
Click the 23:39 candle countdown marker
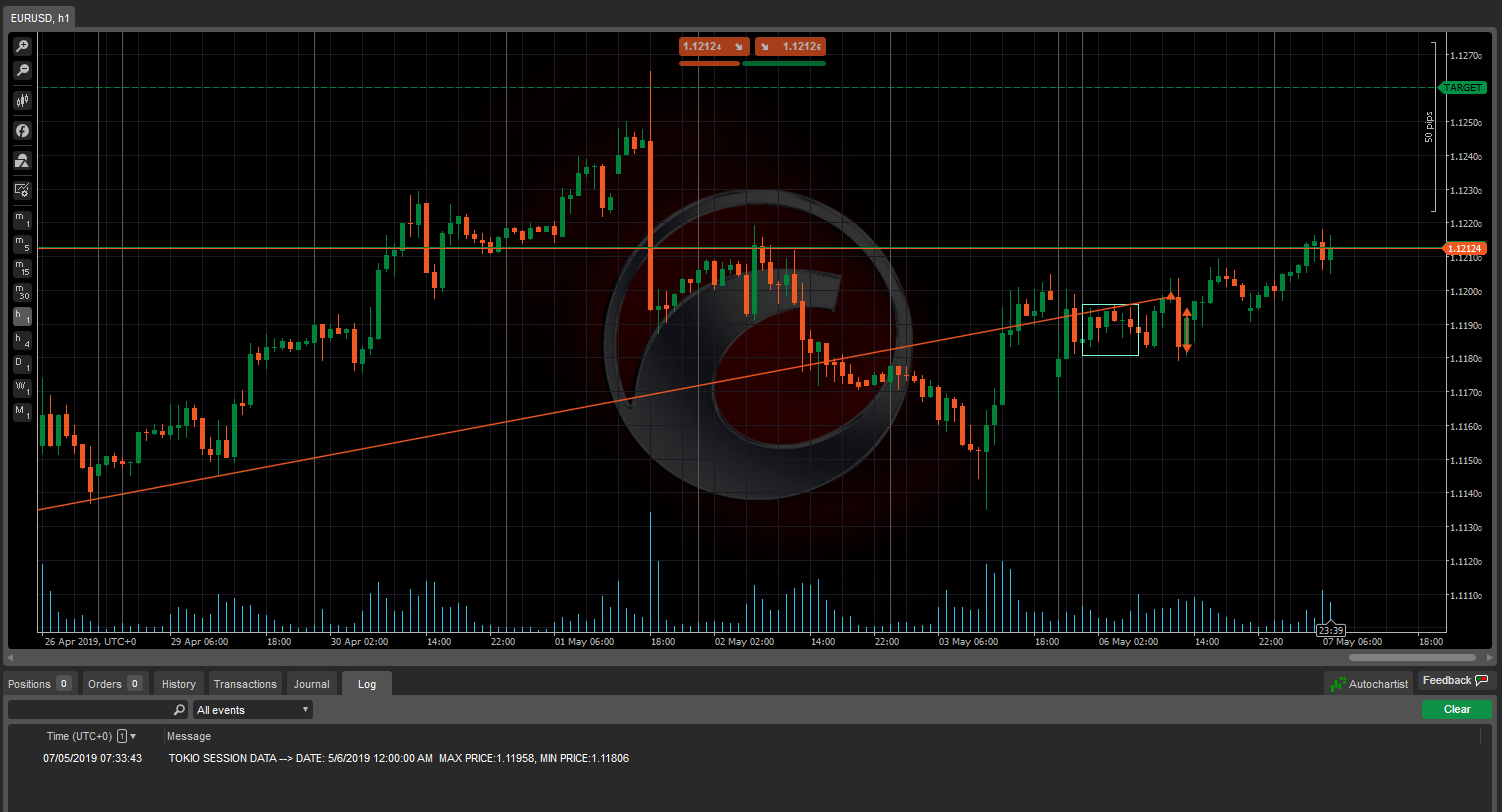point(1330,630)
